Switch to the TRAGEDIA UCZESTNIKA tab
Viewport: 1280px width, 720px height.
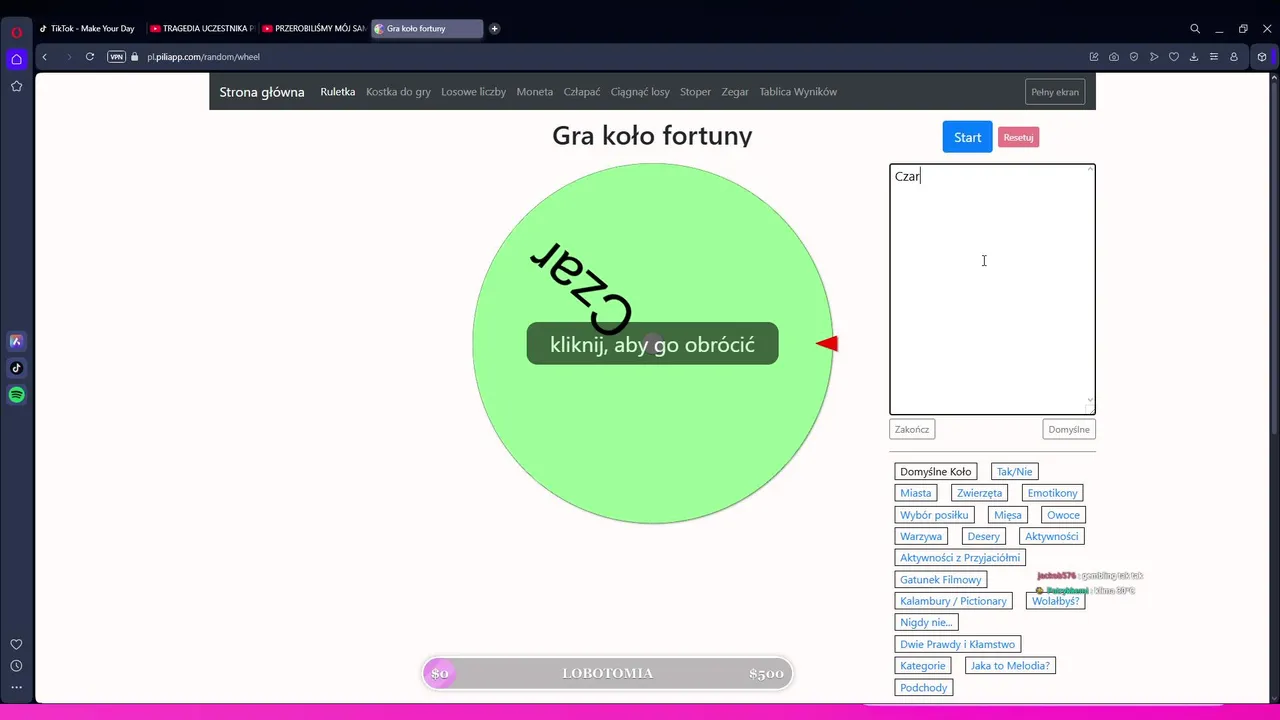point(202,29)
